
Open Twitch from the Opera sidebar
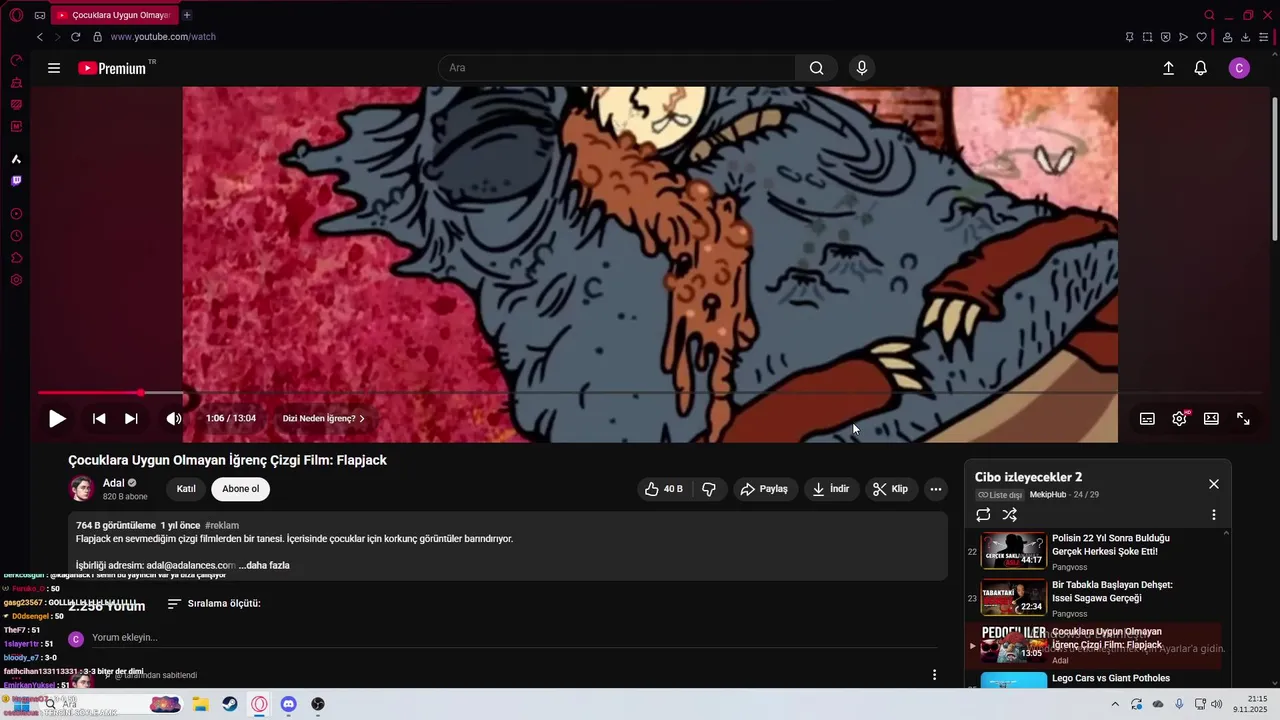(x=16, y=181)
